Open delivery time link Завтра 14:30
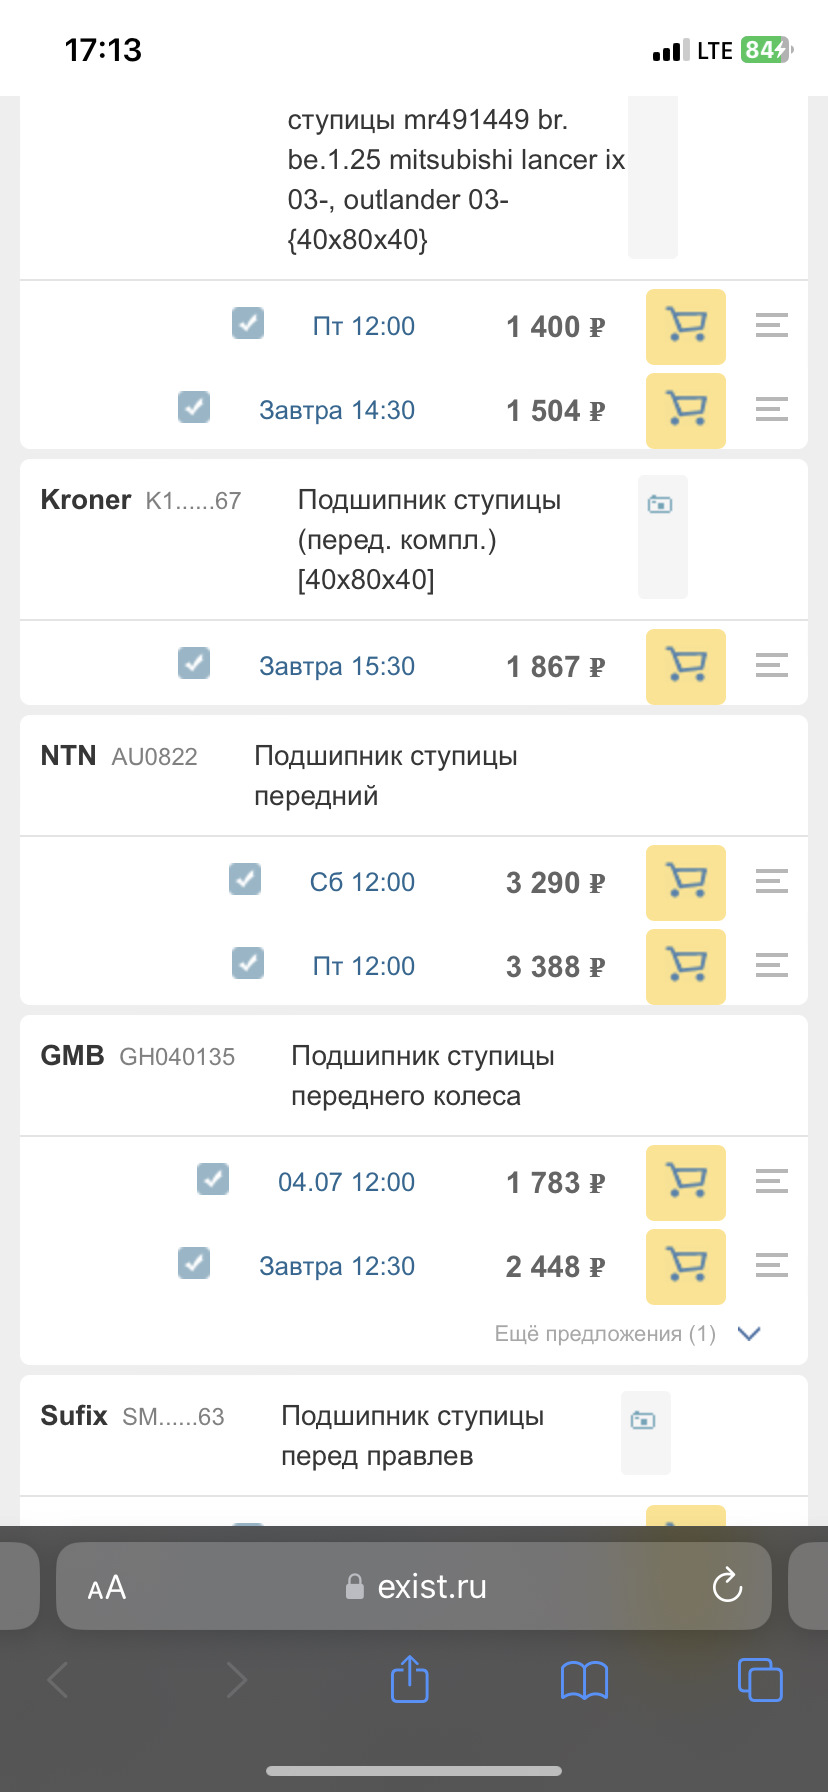 (x=337, y=410)
